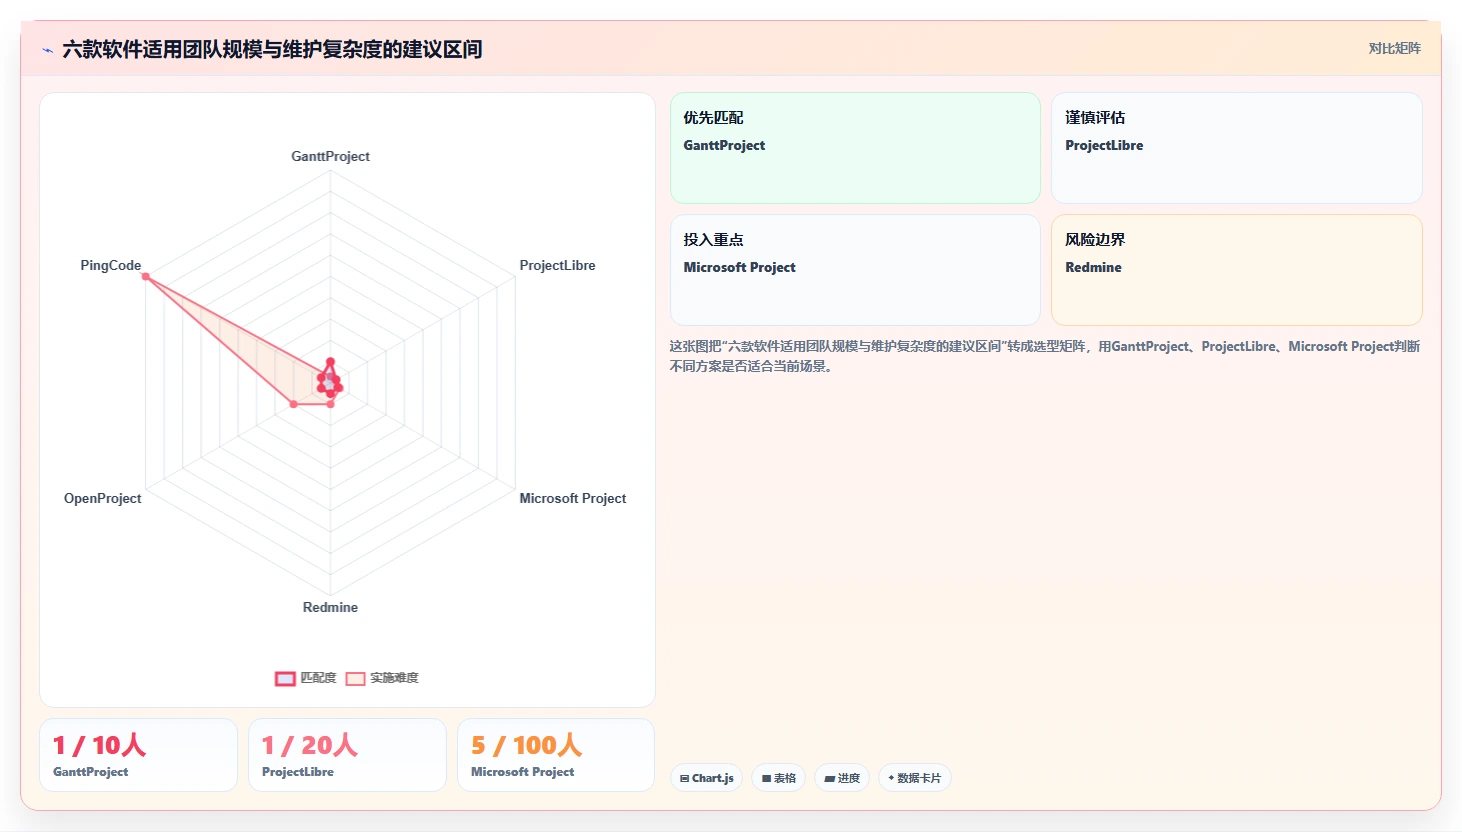The width and height of the screenshot is (1462, 832).
Task: Open the 1 / 10人 GanttProject stat card
Action: pos(138,755)
